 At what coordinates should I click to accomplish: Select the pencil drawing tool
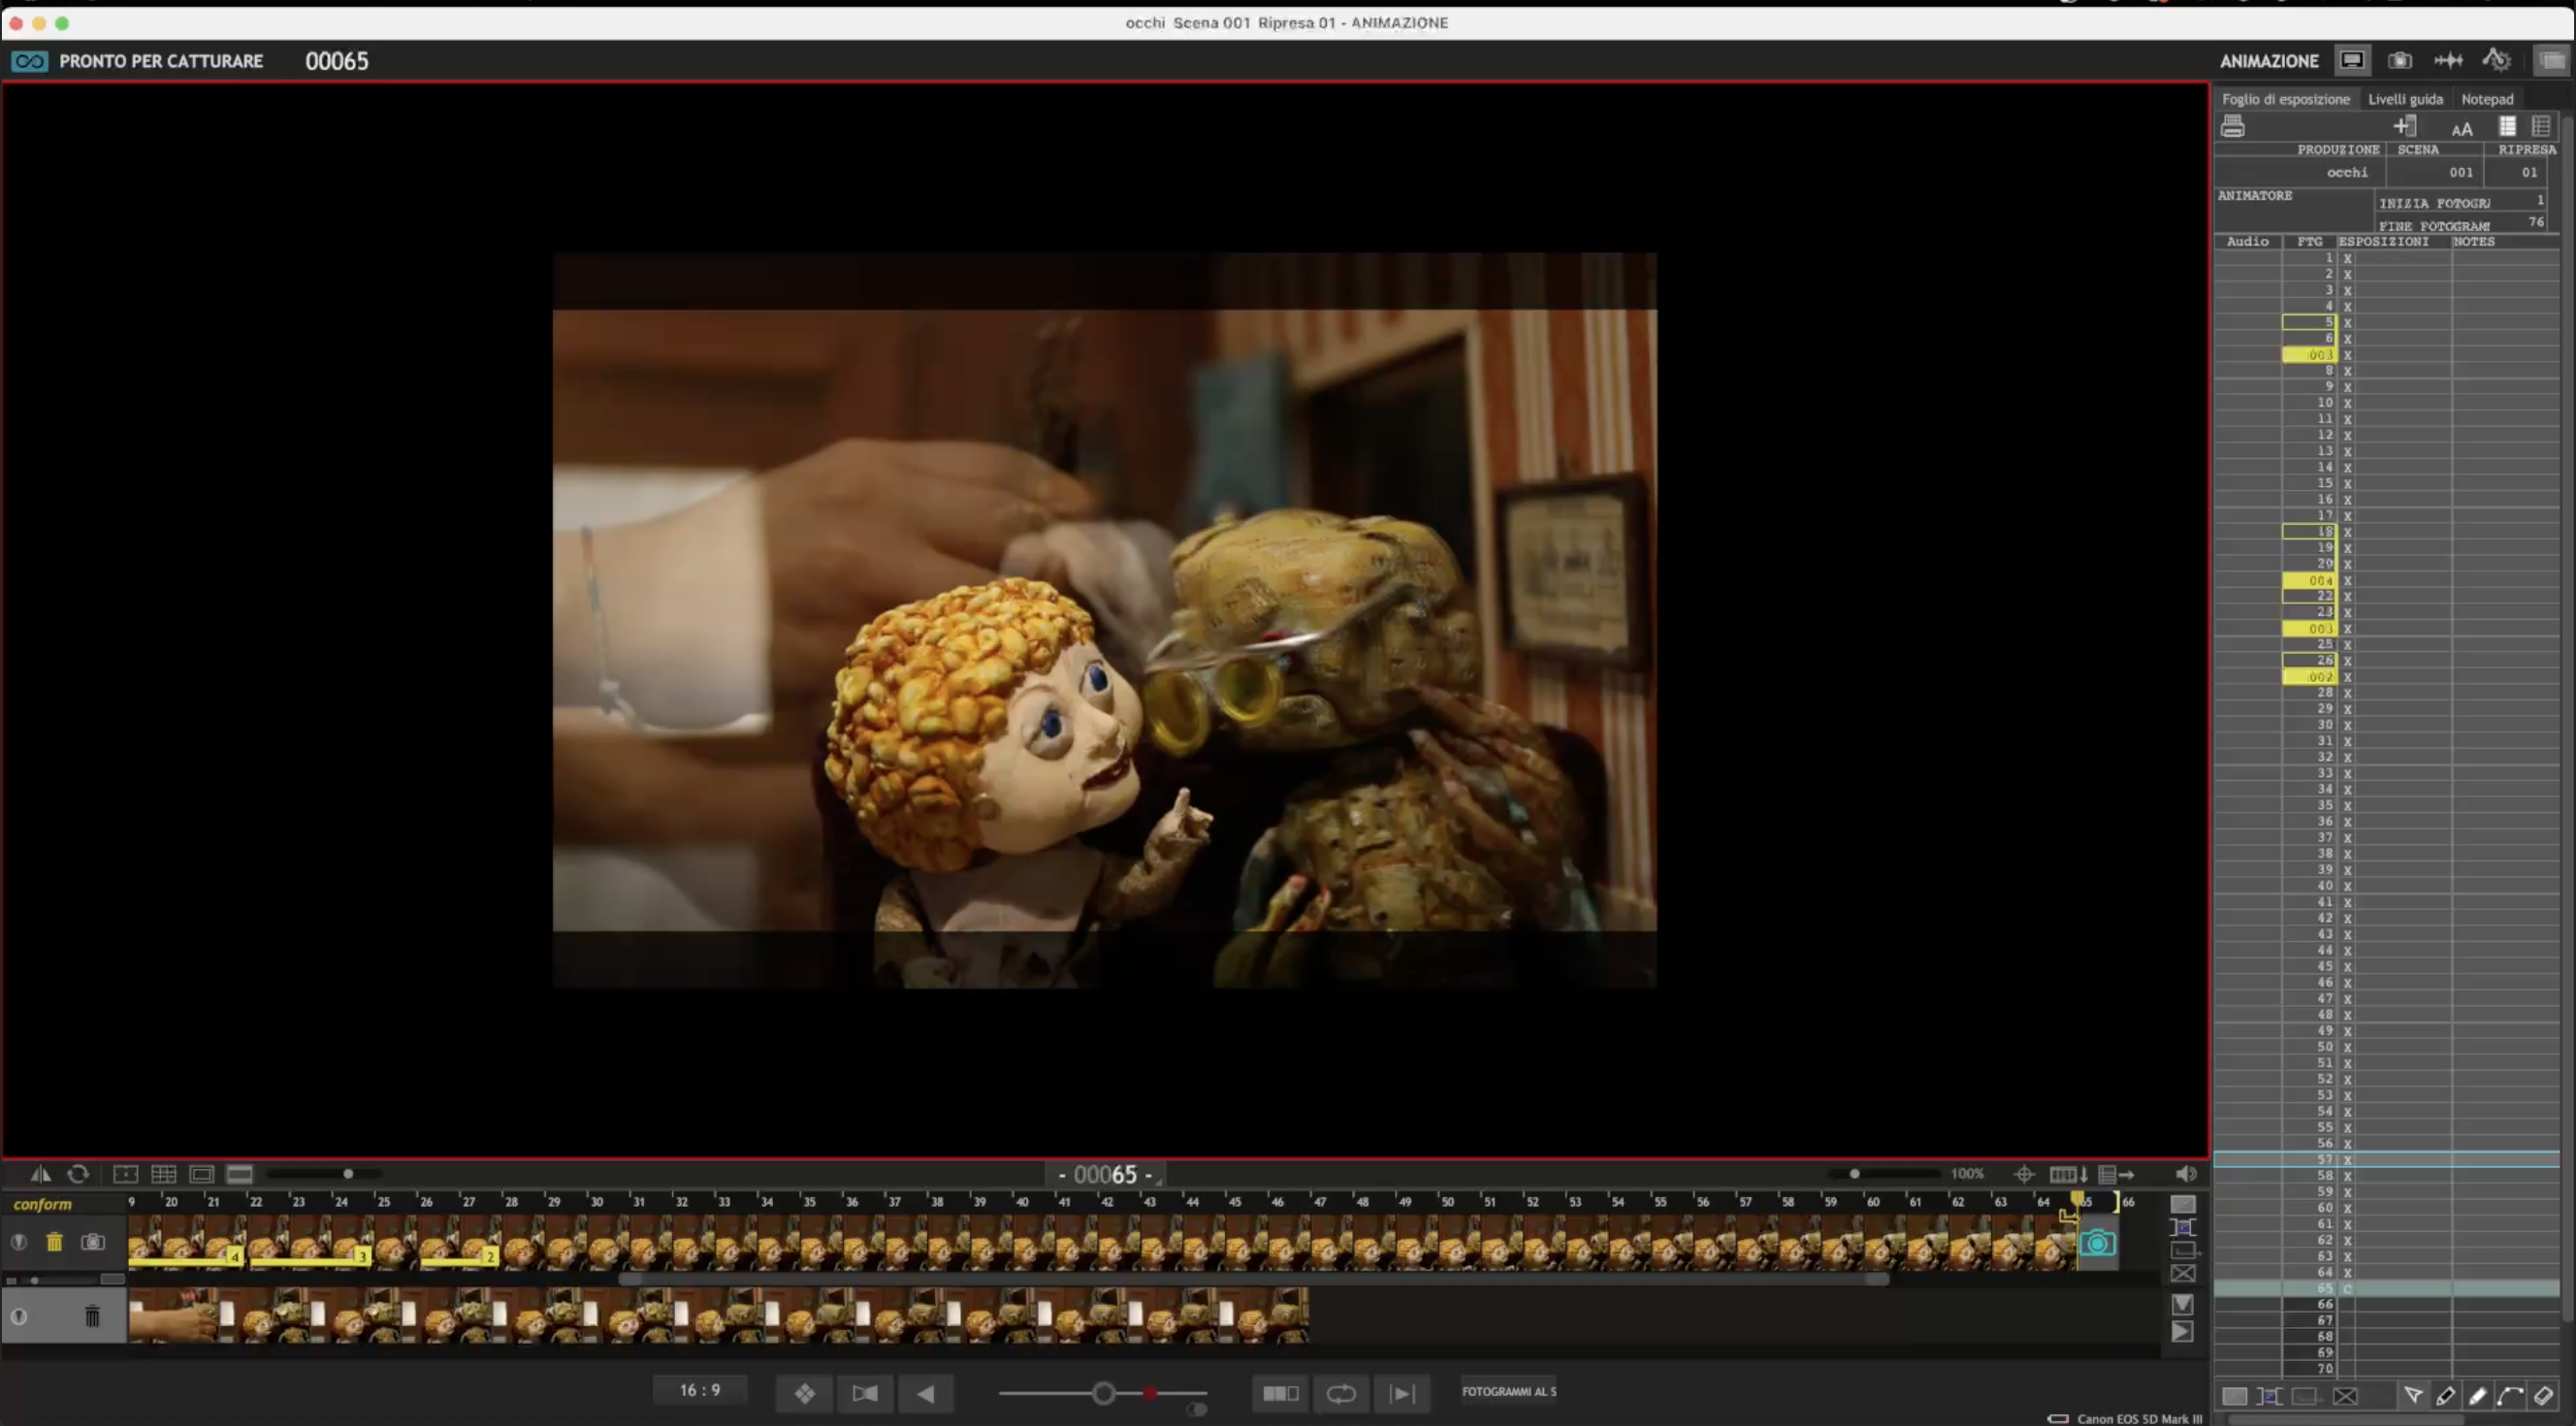[2445, 1395]
